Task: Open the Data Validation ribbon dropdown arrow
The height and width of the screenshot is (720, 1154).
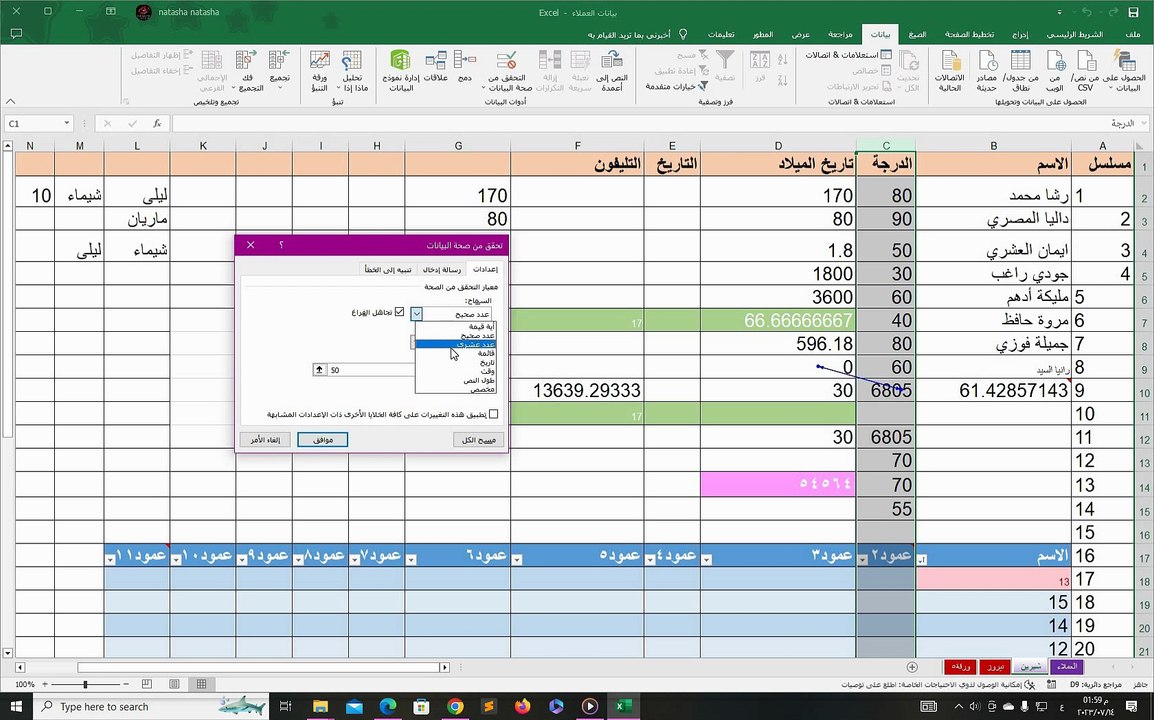Action: pos(484,88)
